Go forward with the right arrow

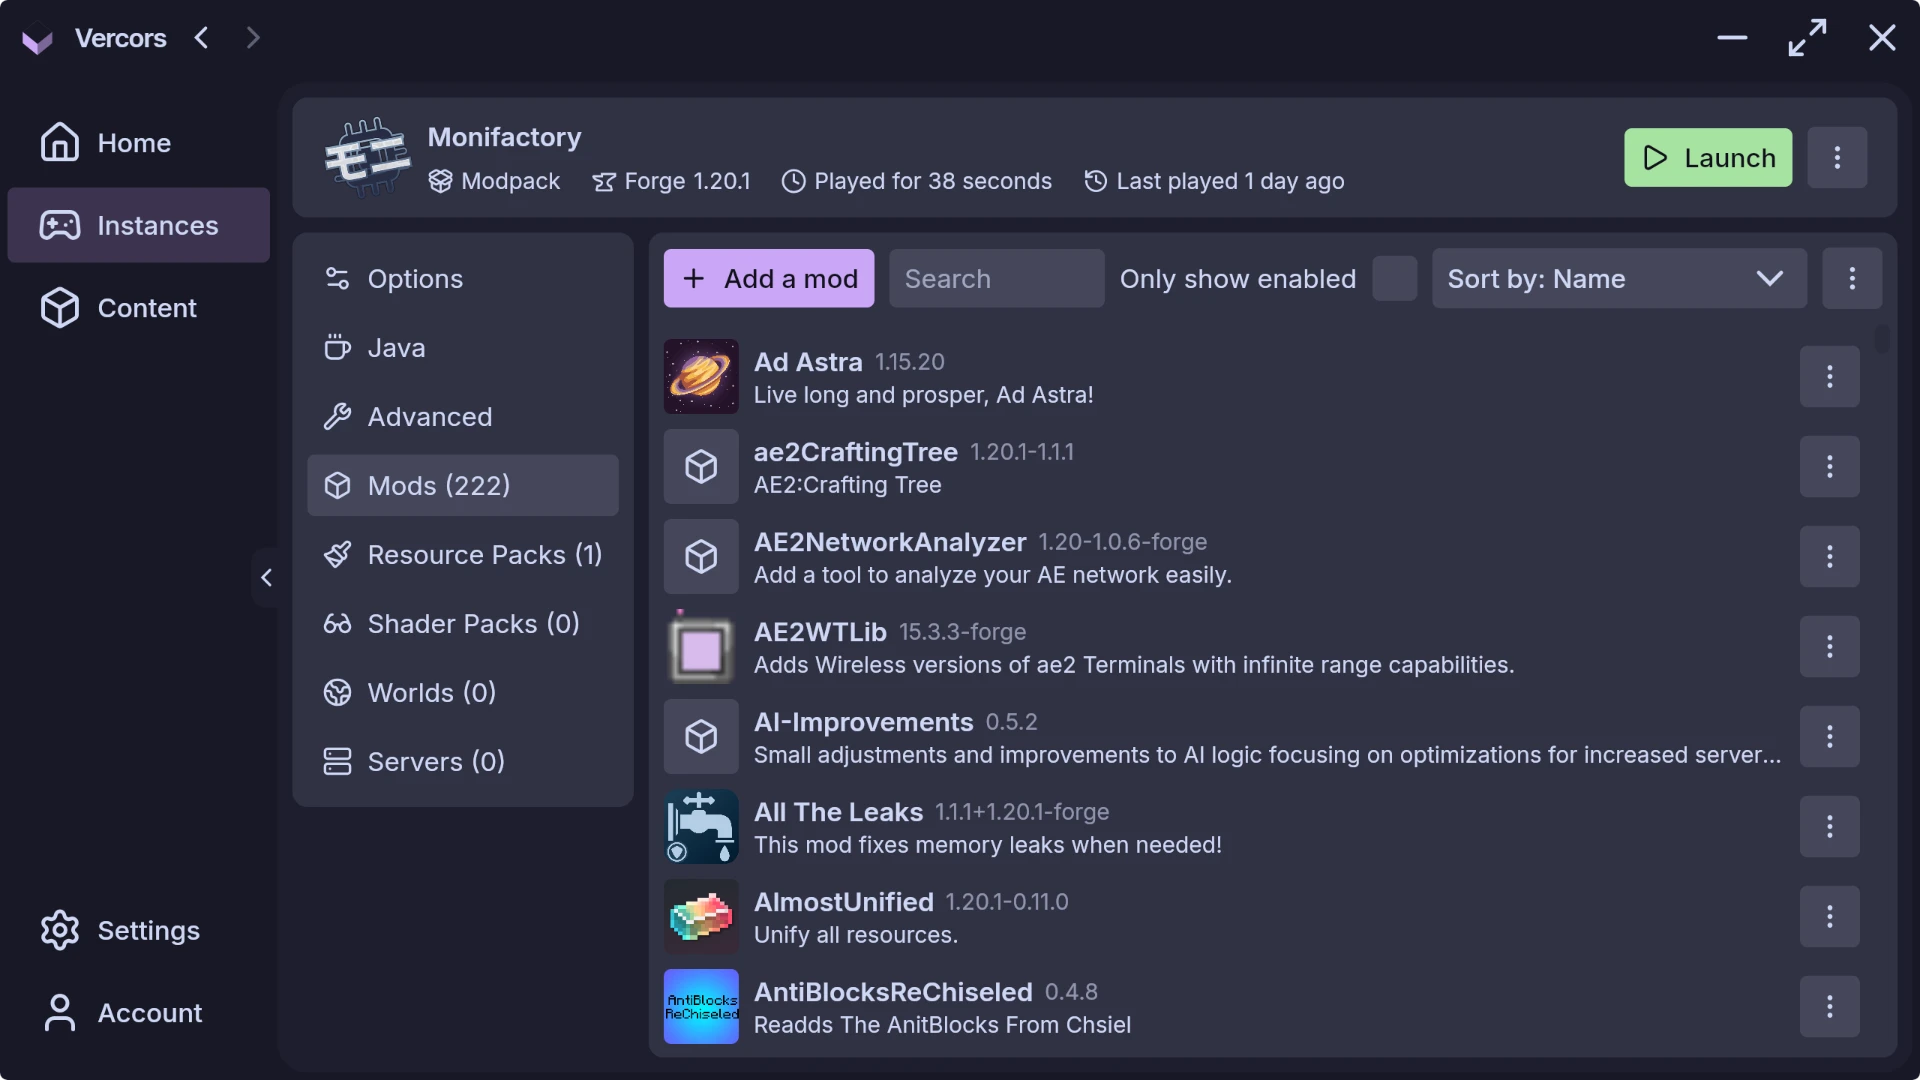[253, 38]
